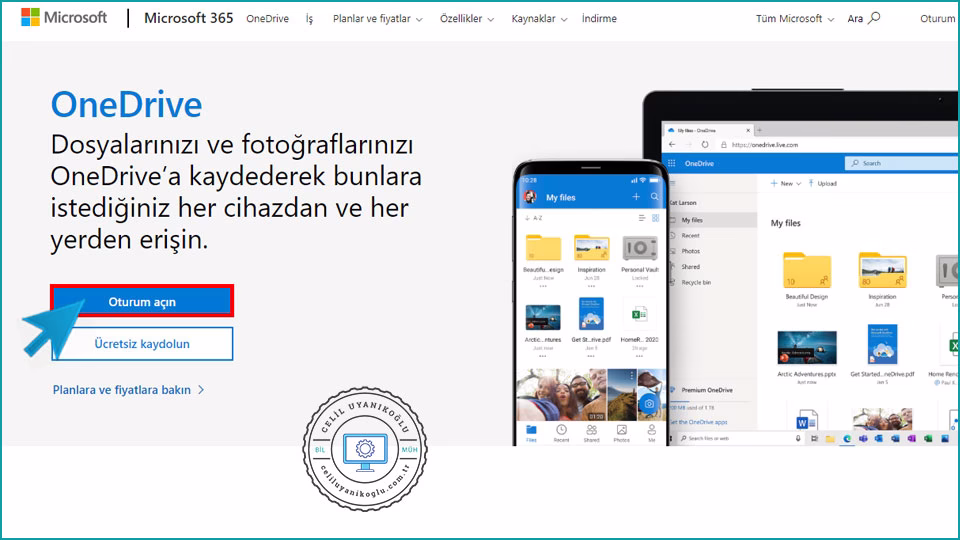Screen dimensions: 960x540
Task: Open Beautiful Design folder in laptop OneDrive
Action: pos(806,271)
